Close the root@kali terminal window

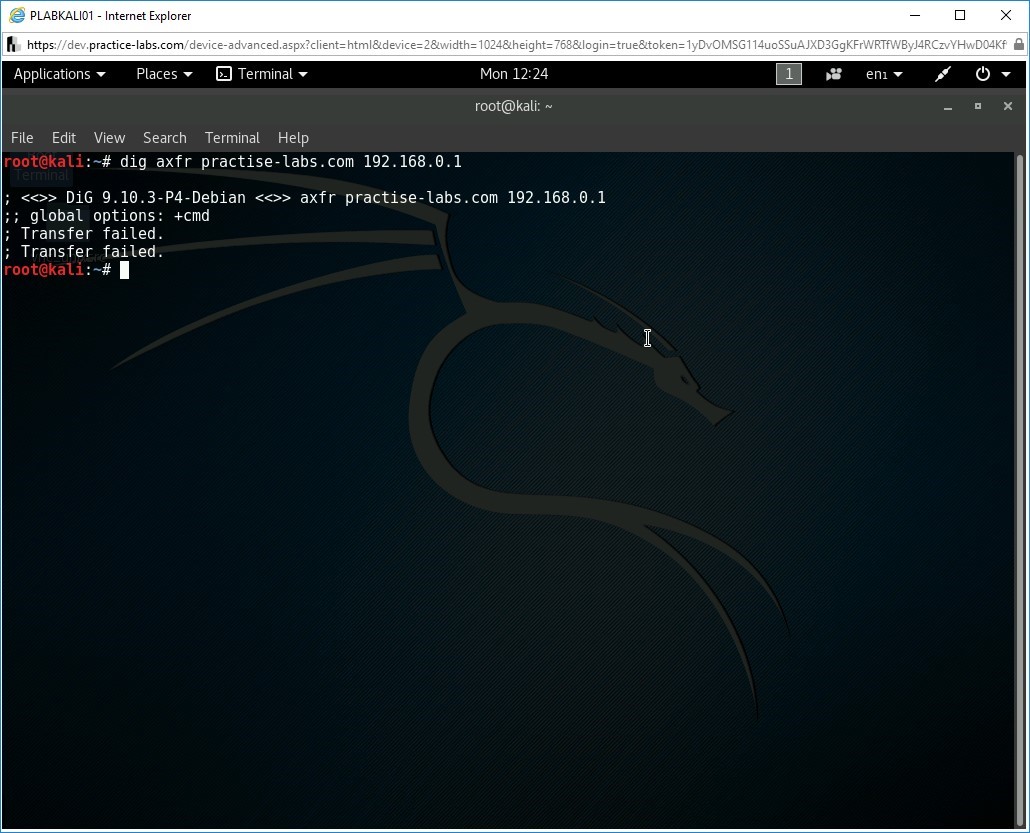pyautogui.click(x=1008, y=106)
